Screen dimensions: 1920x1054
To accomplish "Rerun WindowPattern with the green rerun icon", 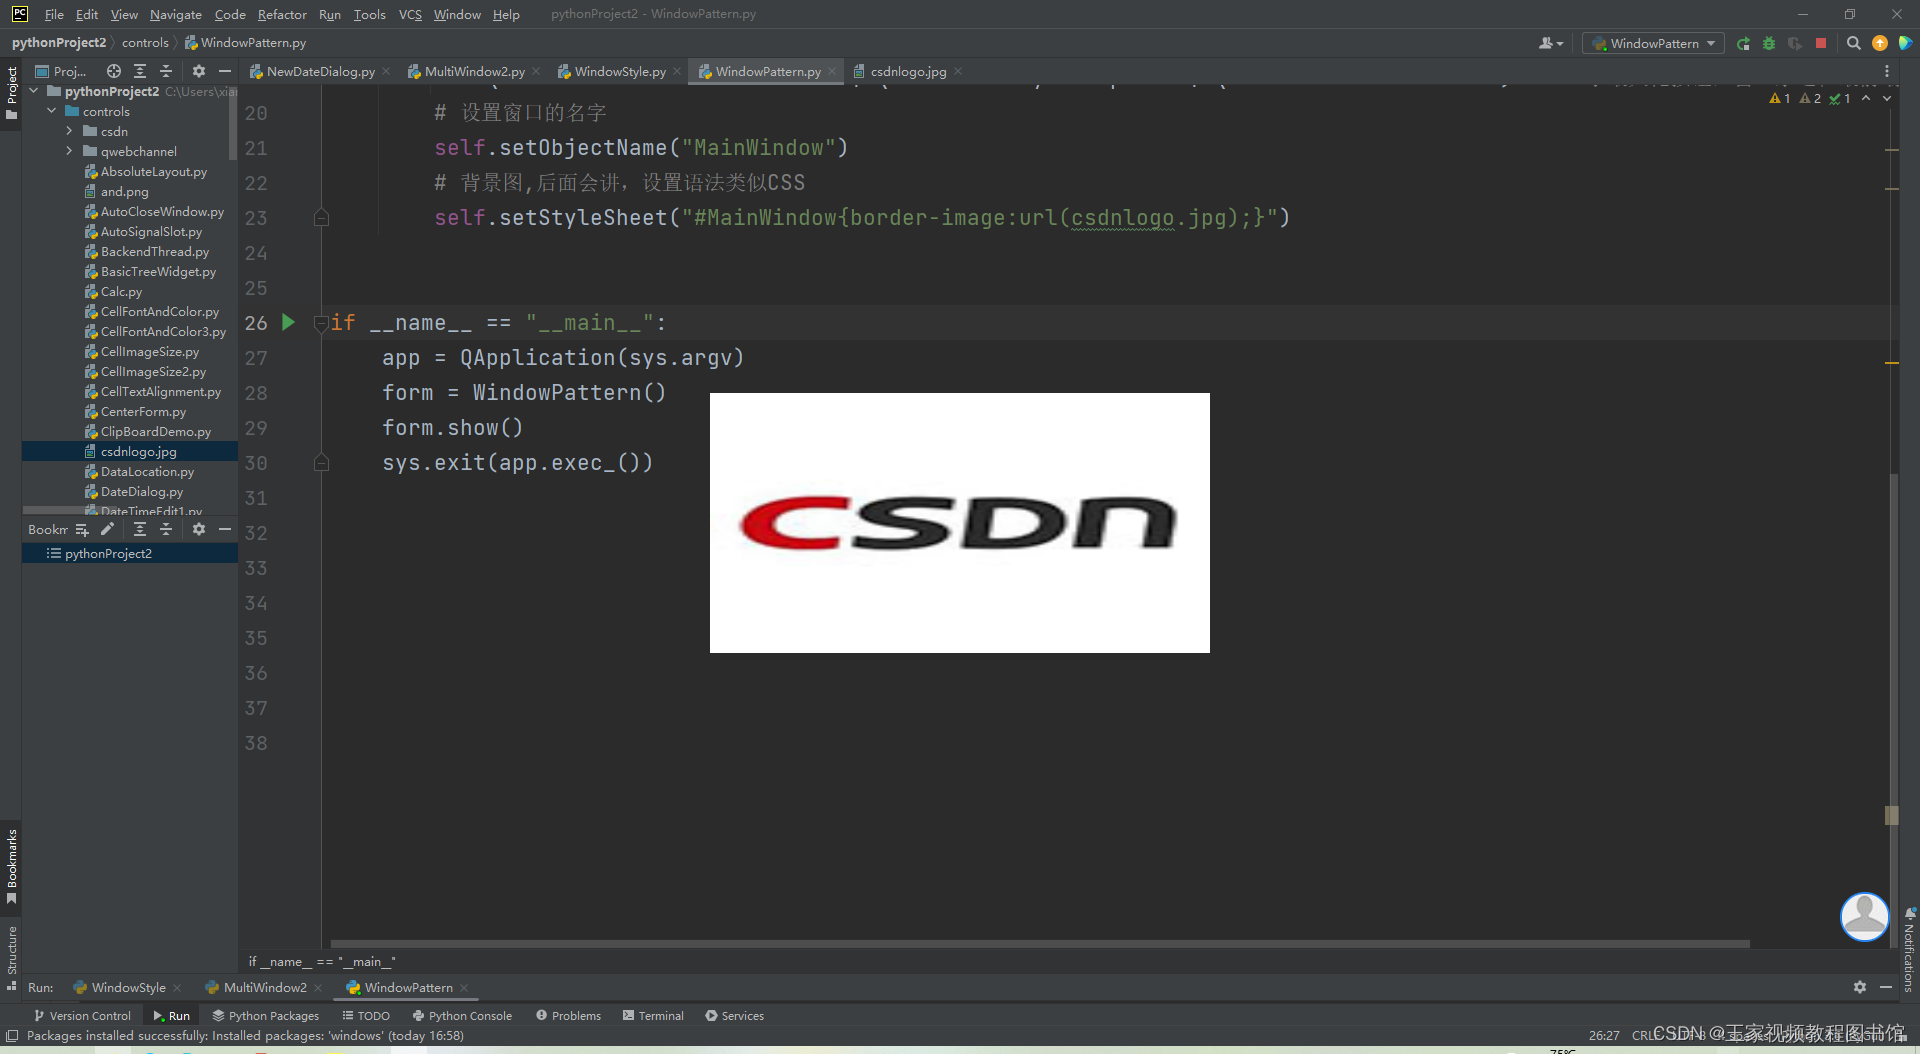I will [1743, 43].
